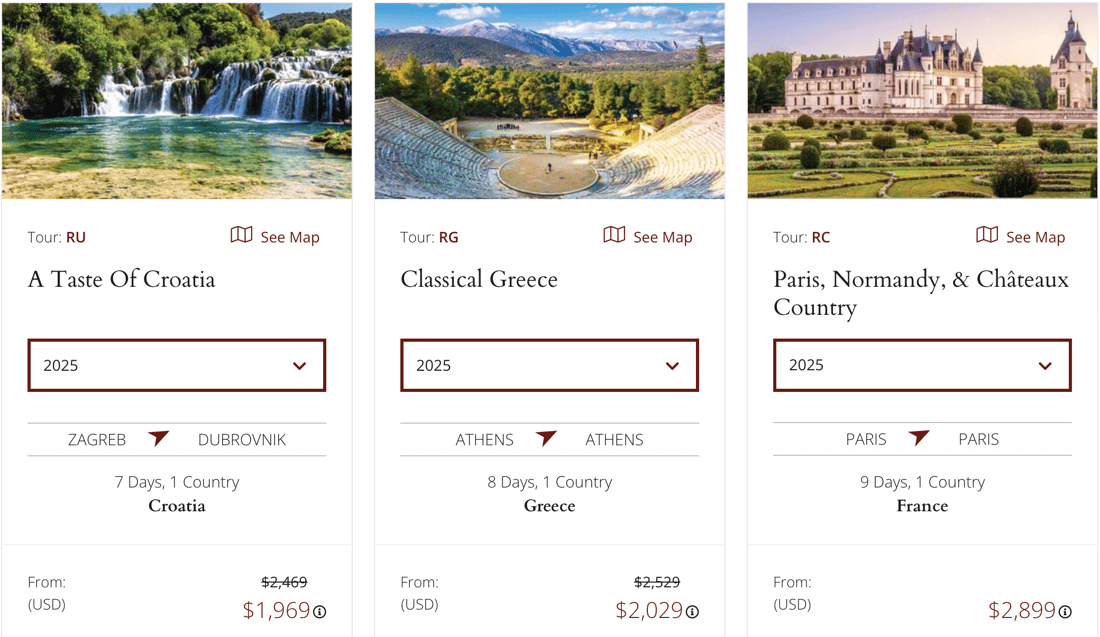Screen dimensions: 1100x637
Task: Select the See Map text for tour RC
Action: tap(1035, 237)
